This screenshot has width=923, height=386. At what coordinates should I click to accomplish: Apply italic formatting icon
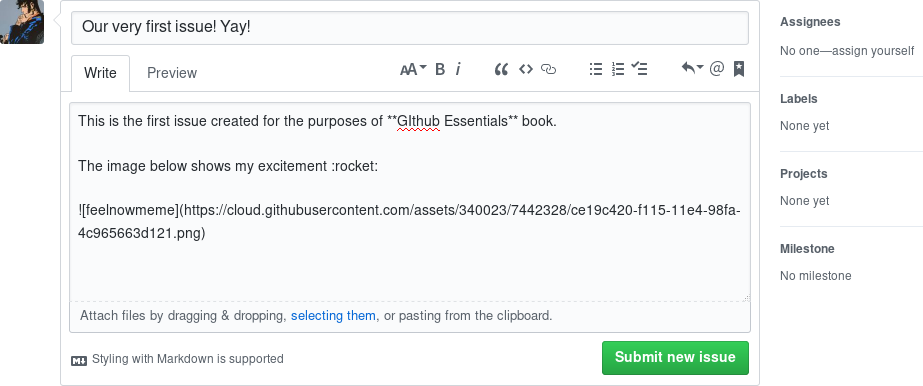click(x=458, y=69)
